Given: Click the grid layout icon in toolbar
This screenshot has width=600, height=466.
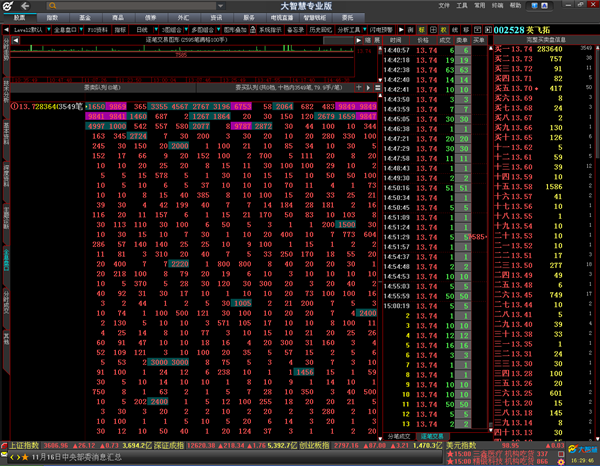Looking at the screenshot, I should [x=433, y=29].
